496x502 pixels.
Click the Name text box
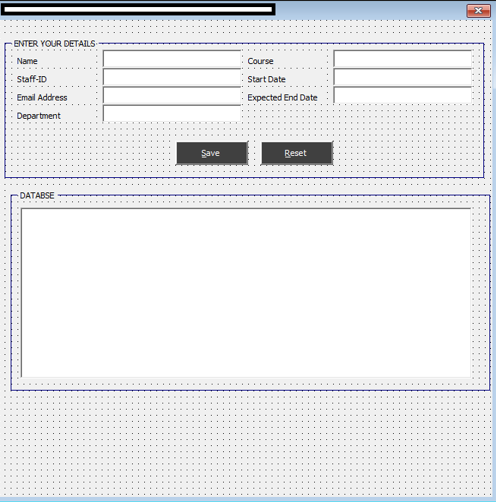click(172, 59)
